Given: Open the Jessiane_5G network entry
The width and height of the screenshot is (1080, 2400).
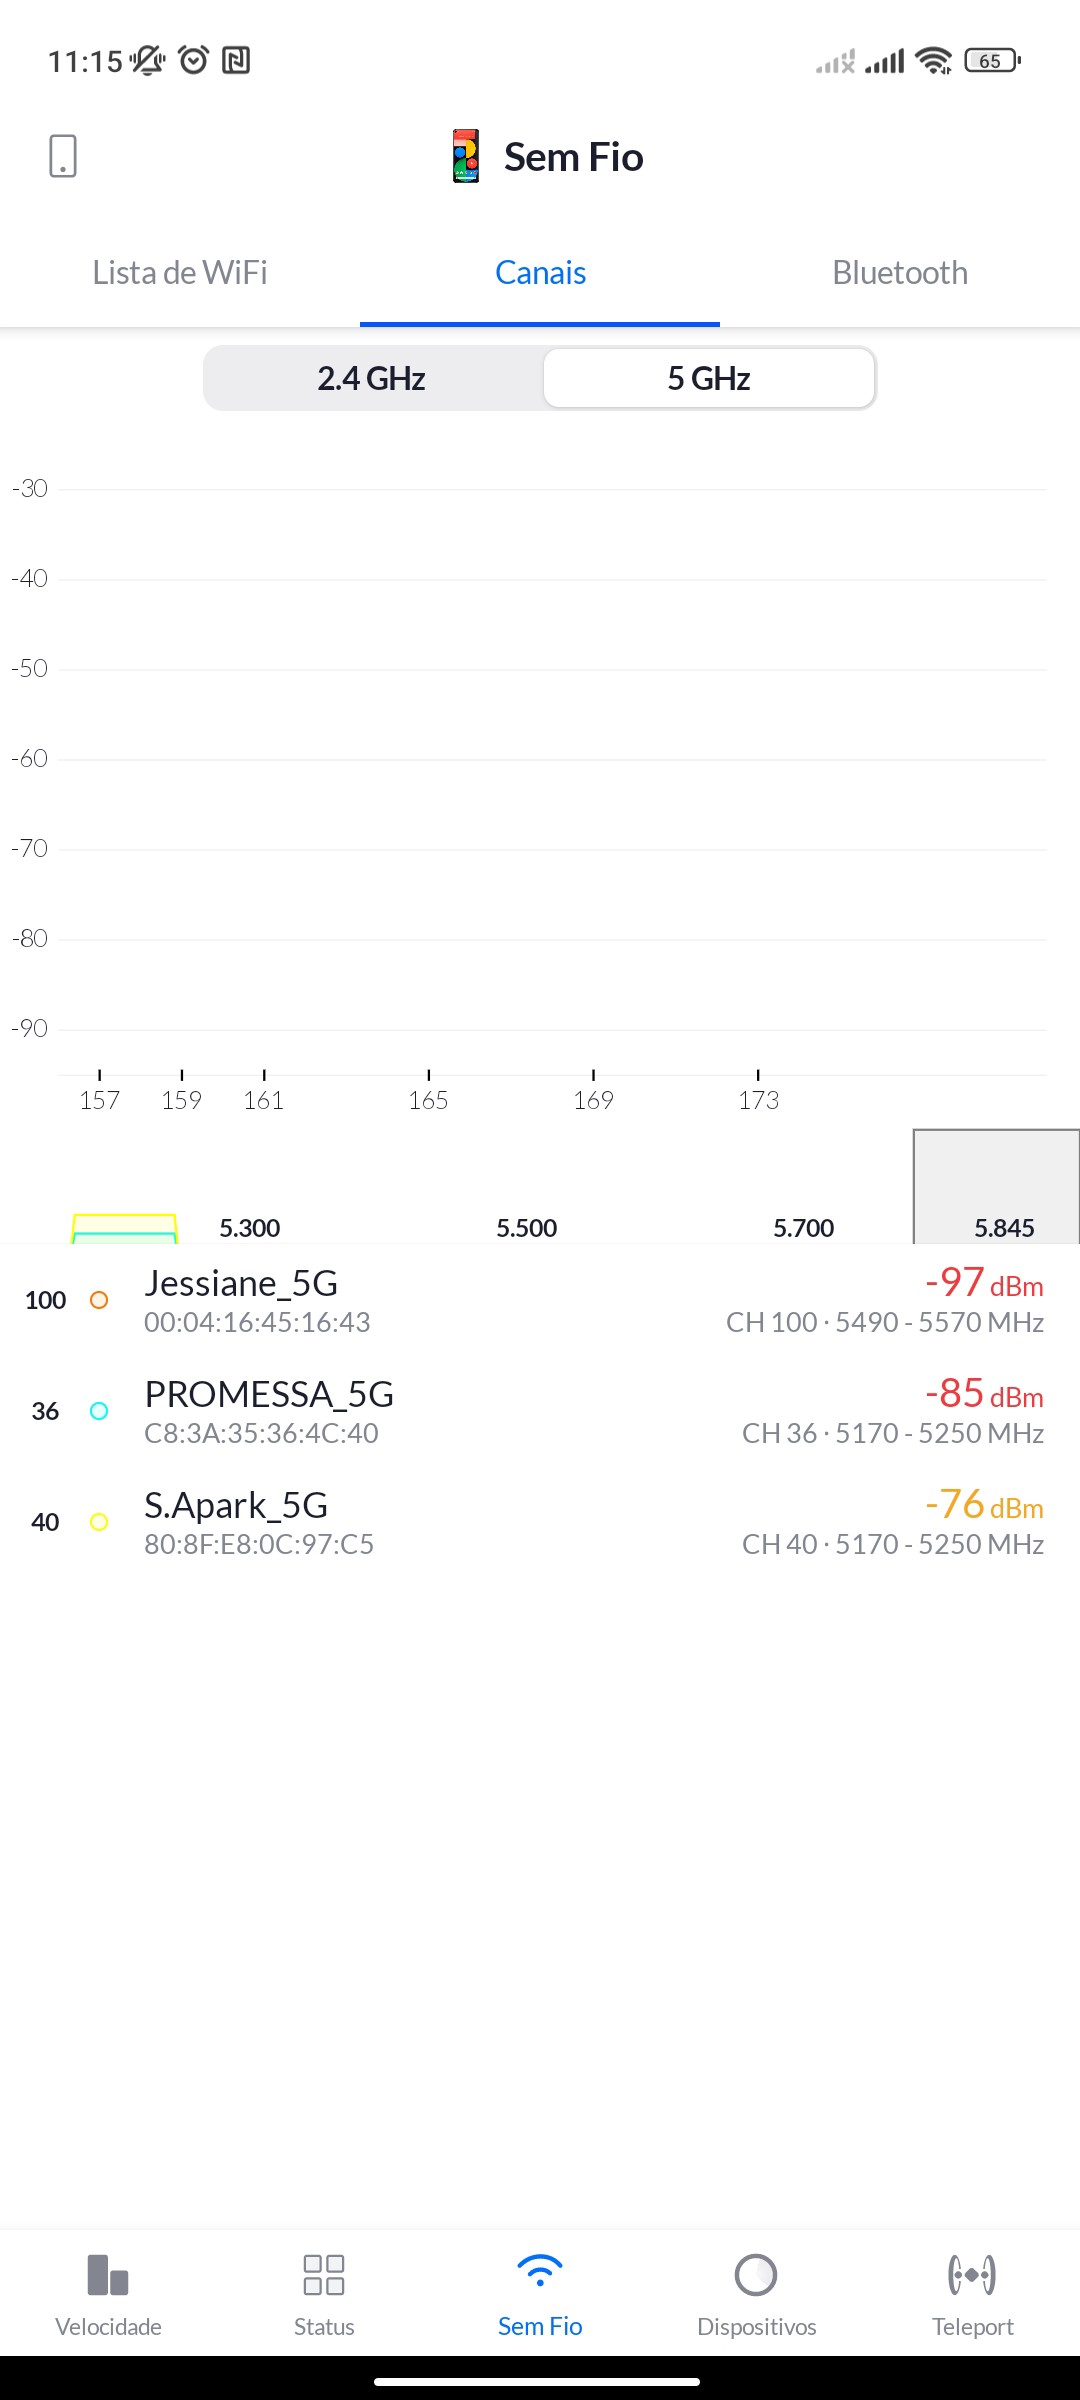Looking at the screenshot, I should coord(540,1300).
